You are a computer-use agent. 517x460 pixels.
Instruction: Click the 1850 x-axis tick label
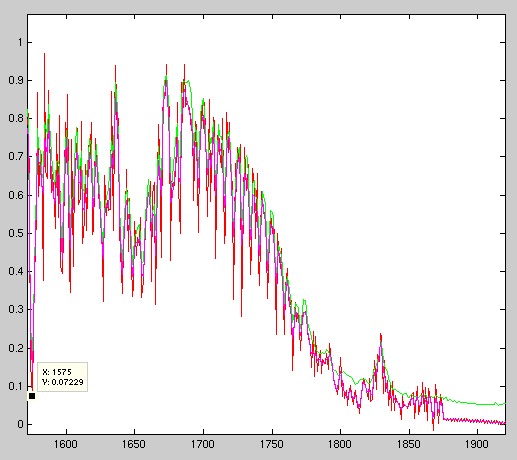coord(409,444)
